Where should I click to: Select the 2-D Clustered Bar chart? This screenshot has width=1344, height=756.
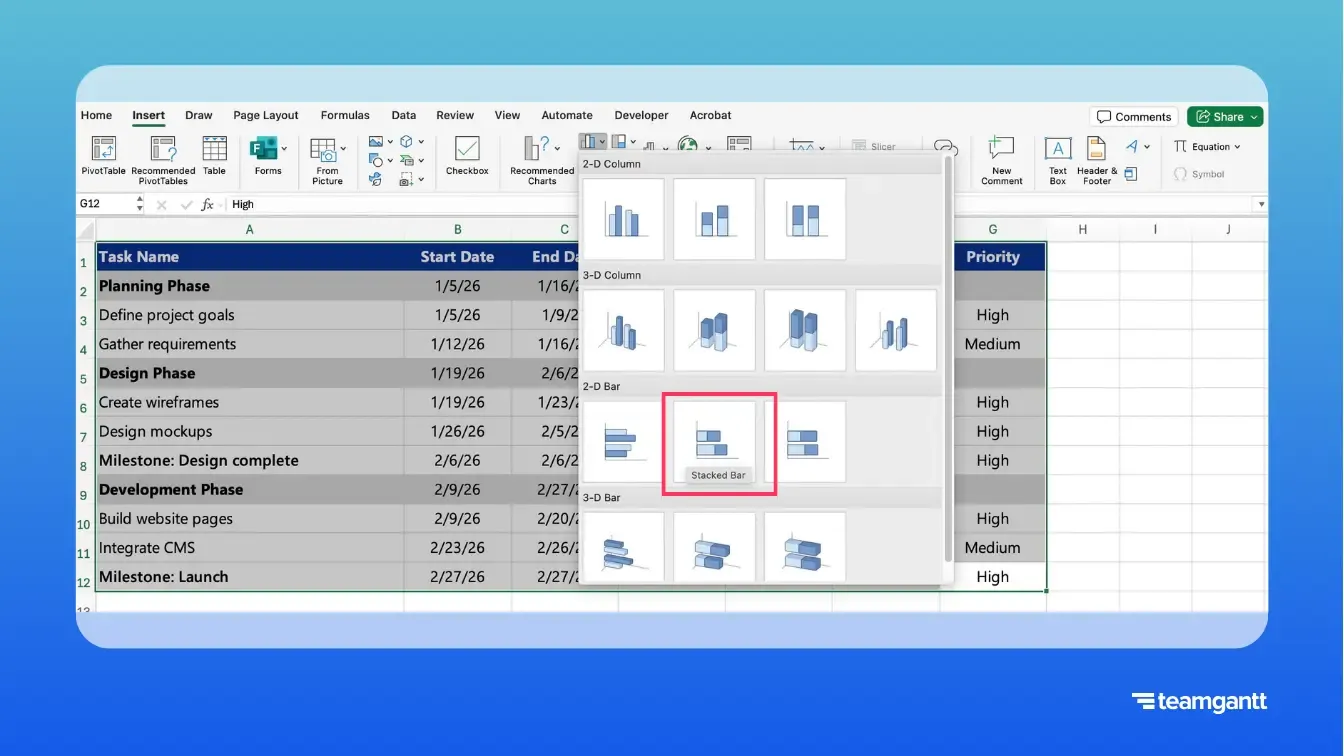(x=623, y=442)
